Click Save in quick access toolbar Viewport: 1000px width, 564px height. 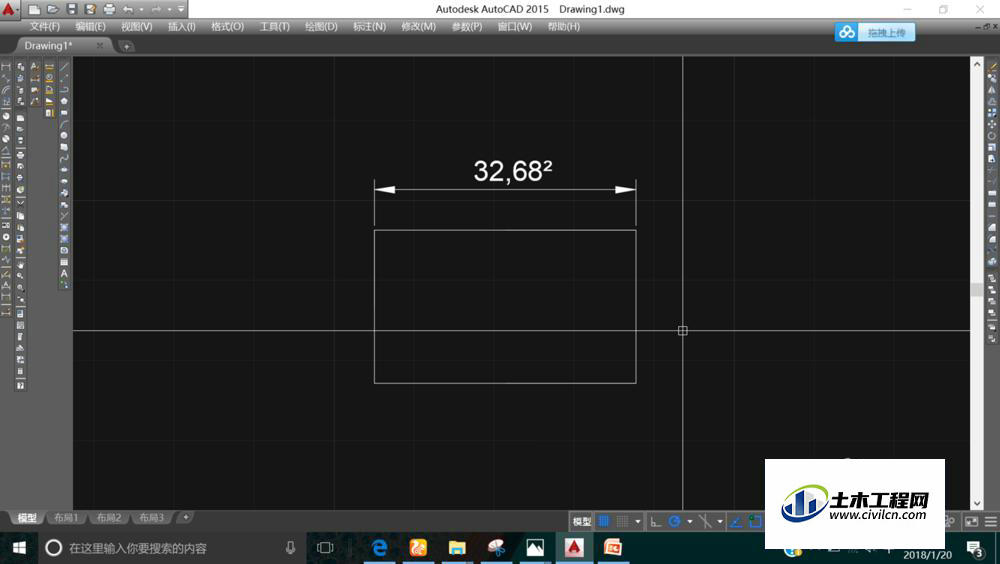71,10
